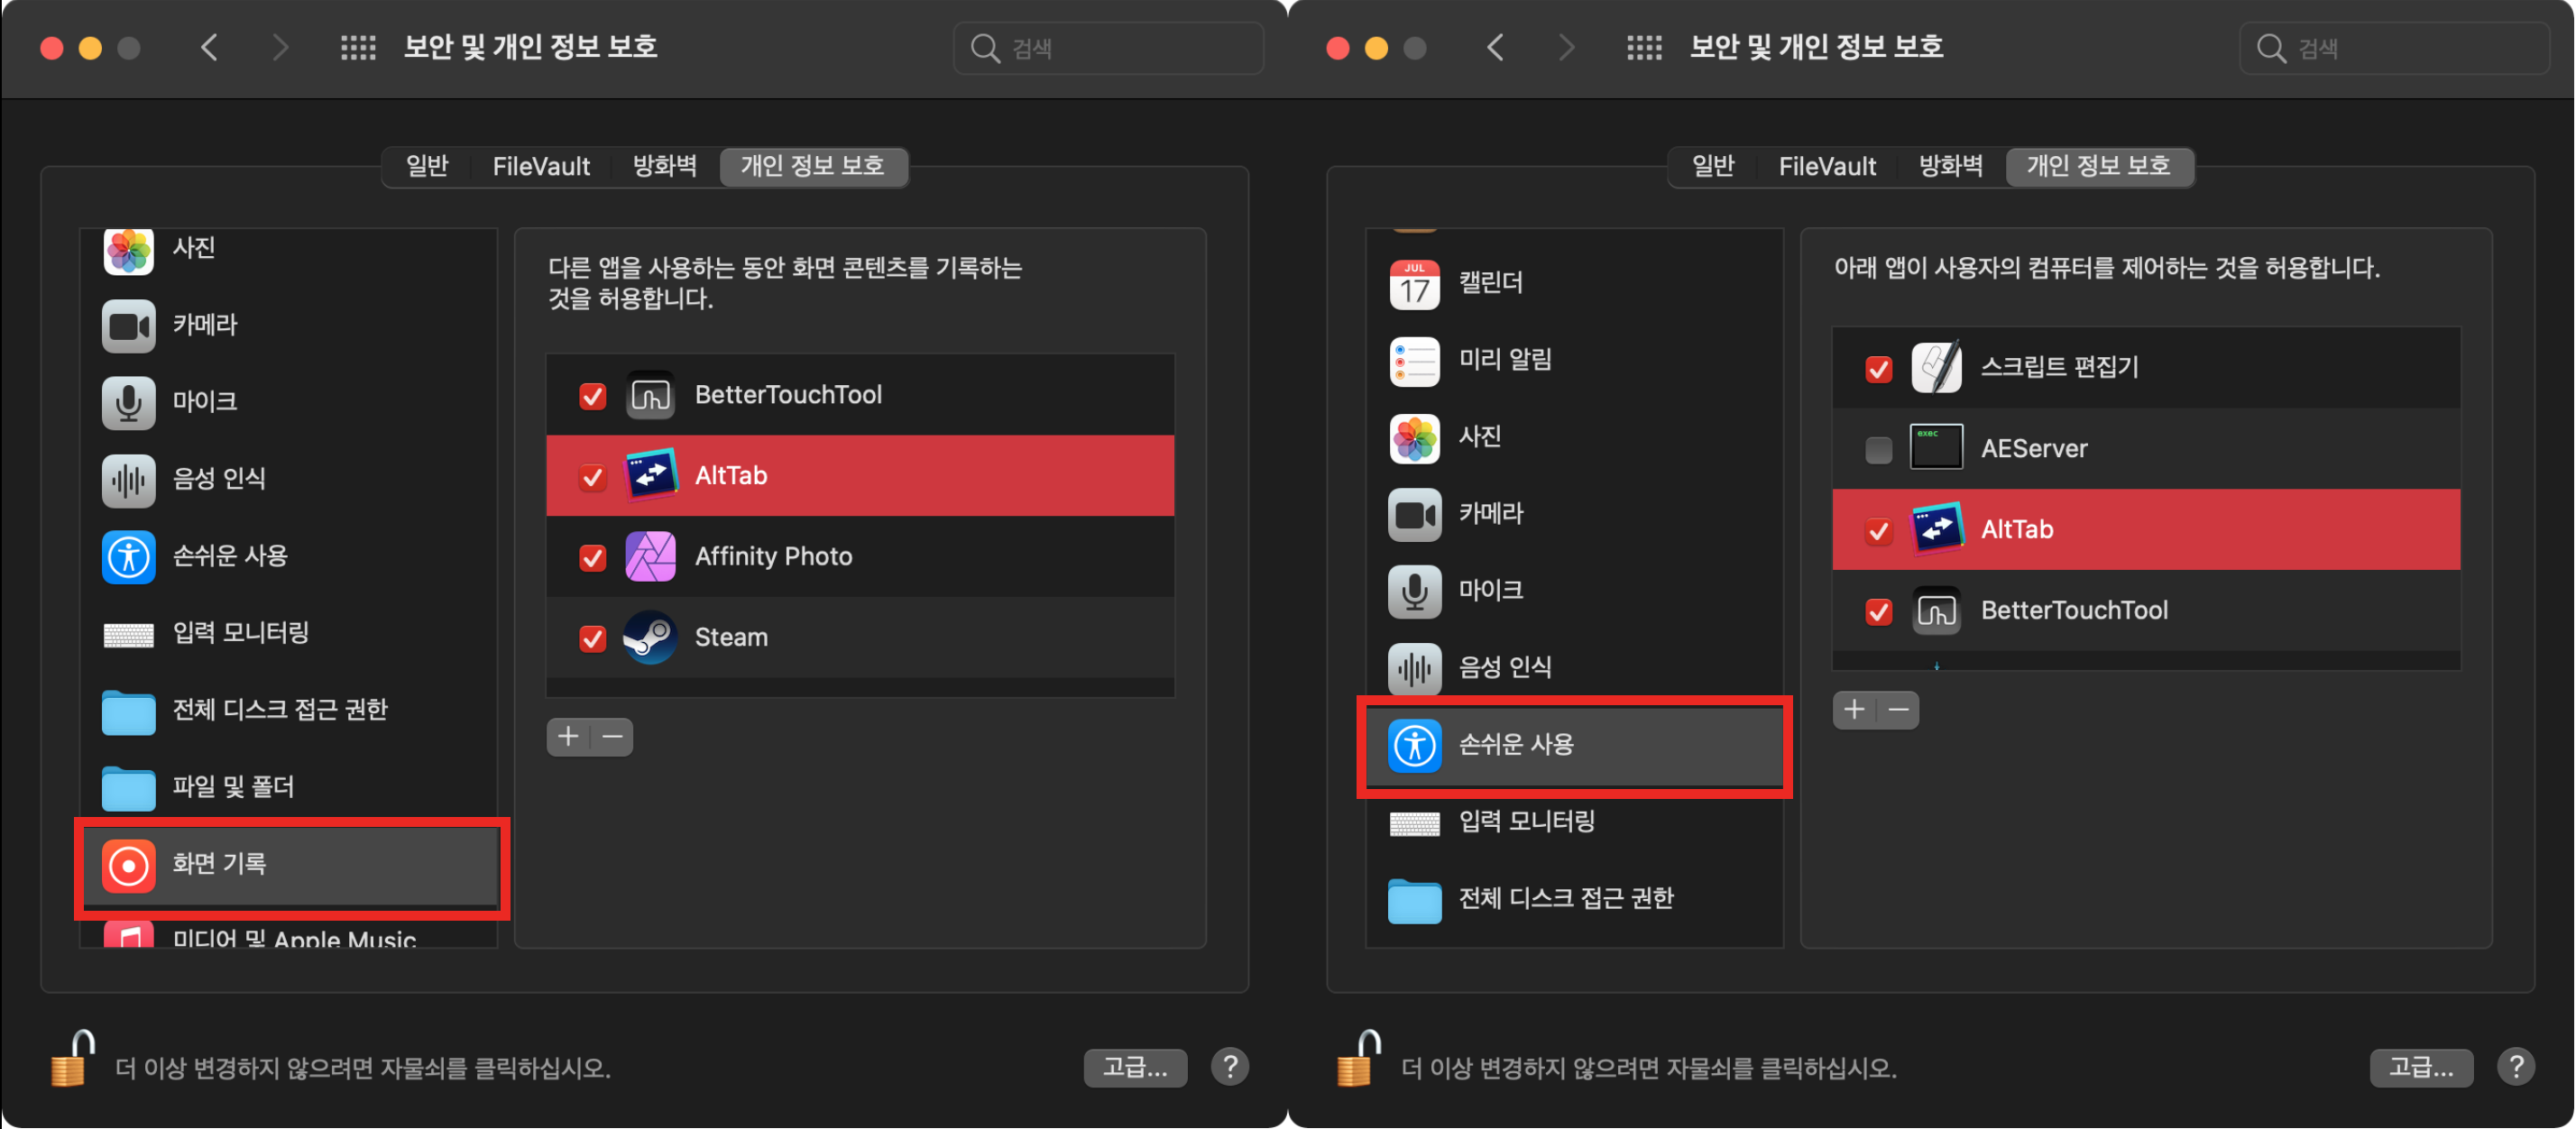Viewport: 2576px width, 1129px height.
Task: Click the search field in the left window
Action: 1110,48
